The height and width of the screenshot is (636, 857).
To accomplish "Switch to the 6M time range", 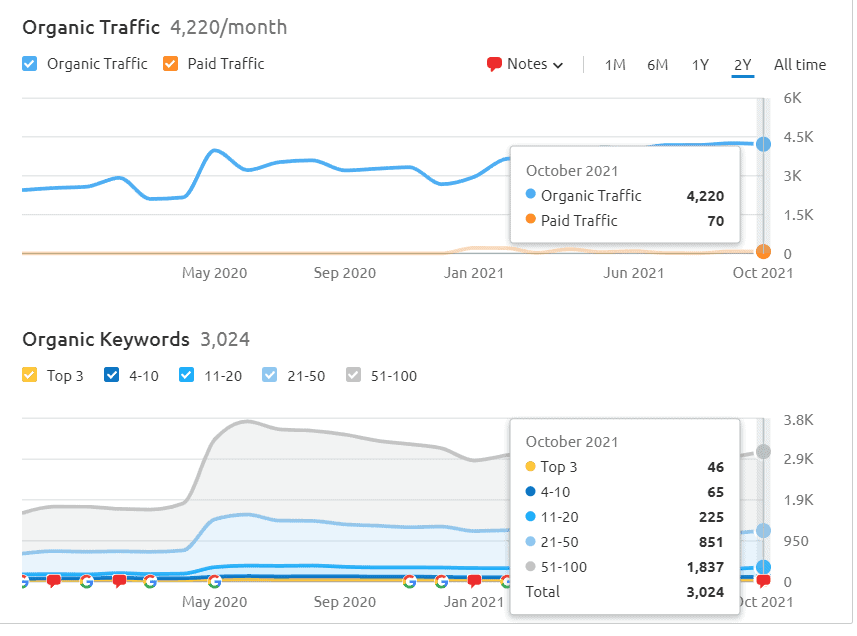I will pyautogui.click(x=658, y=65).
